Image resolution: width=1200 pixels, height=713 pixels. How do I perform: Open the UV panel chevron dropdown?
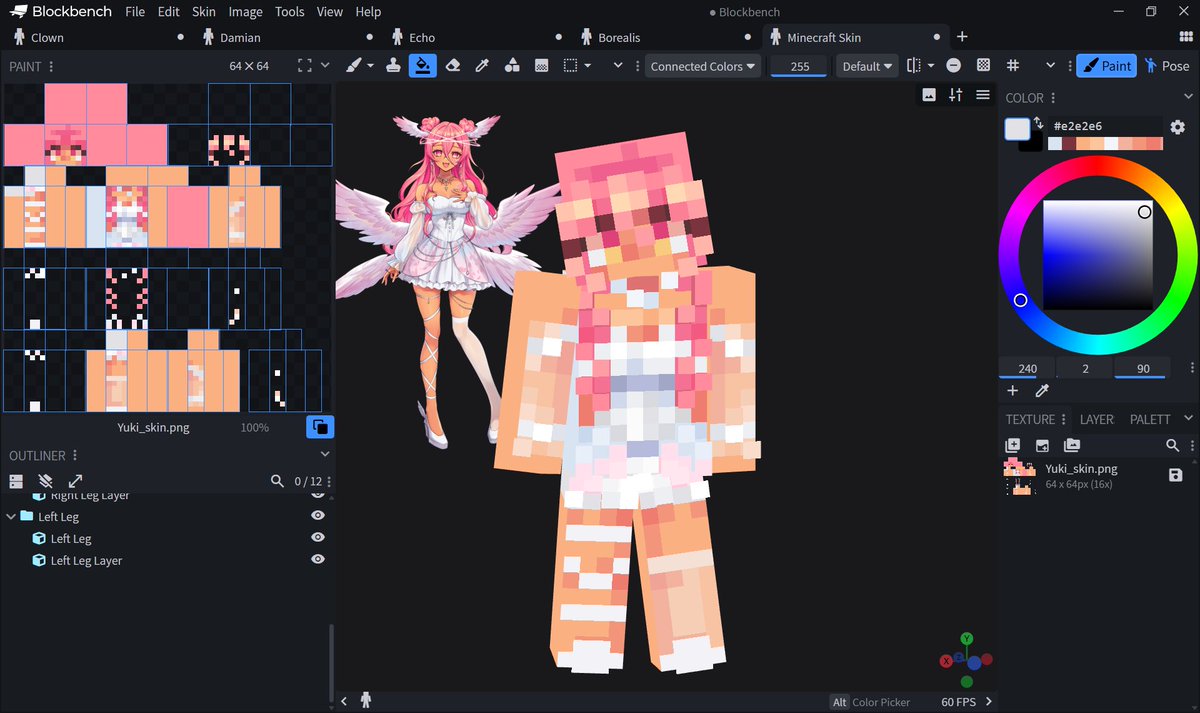(325, 66)
